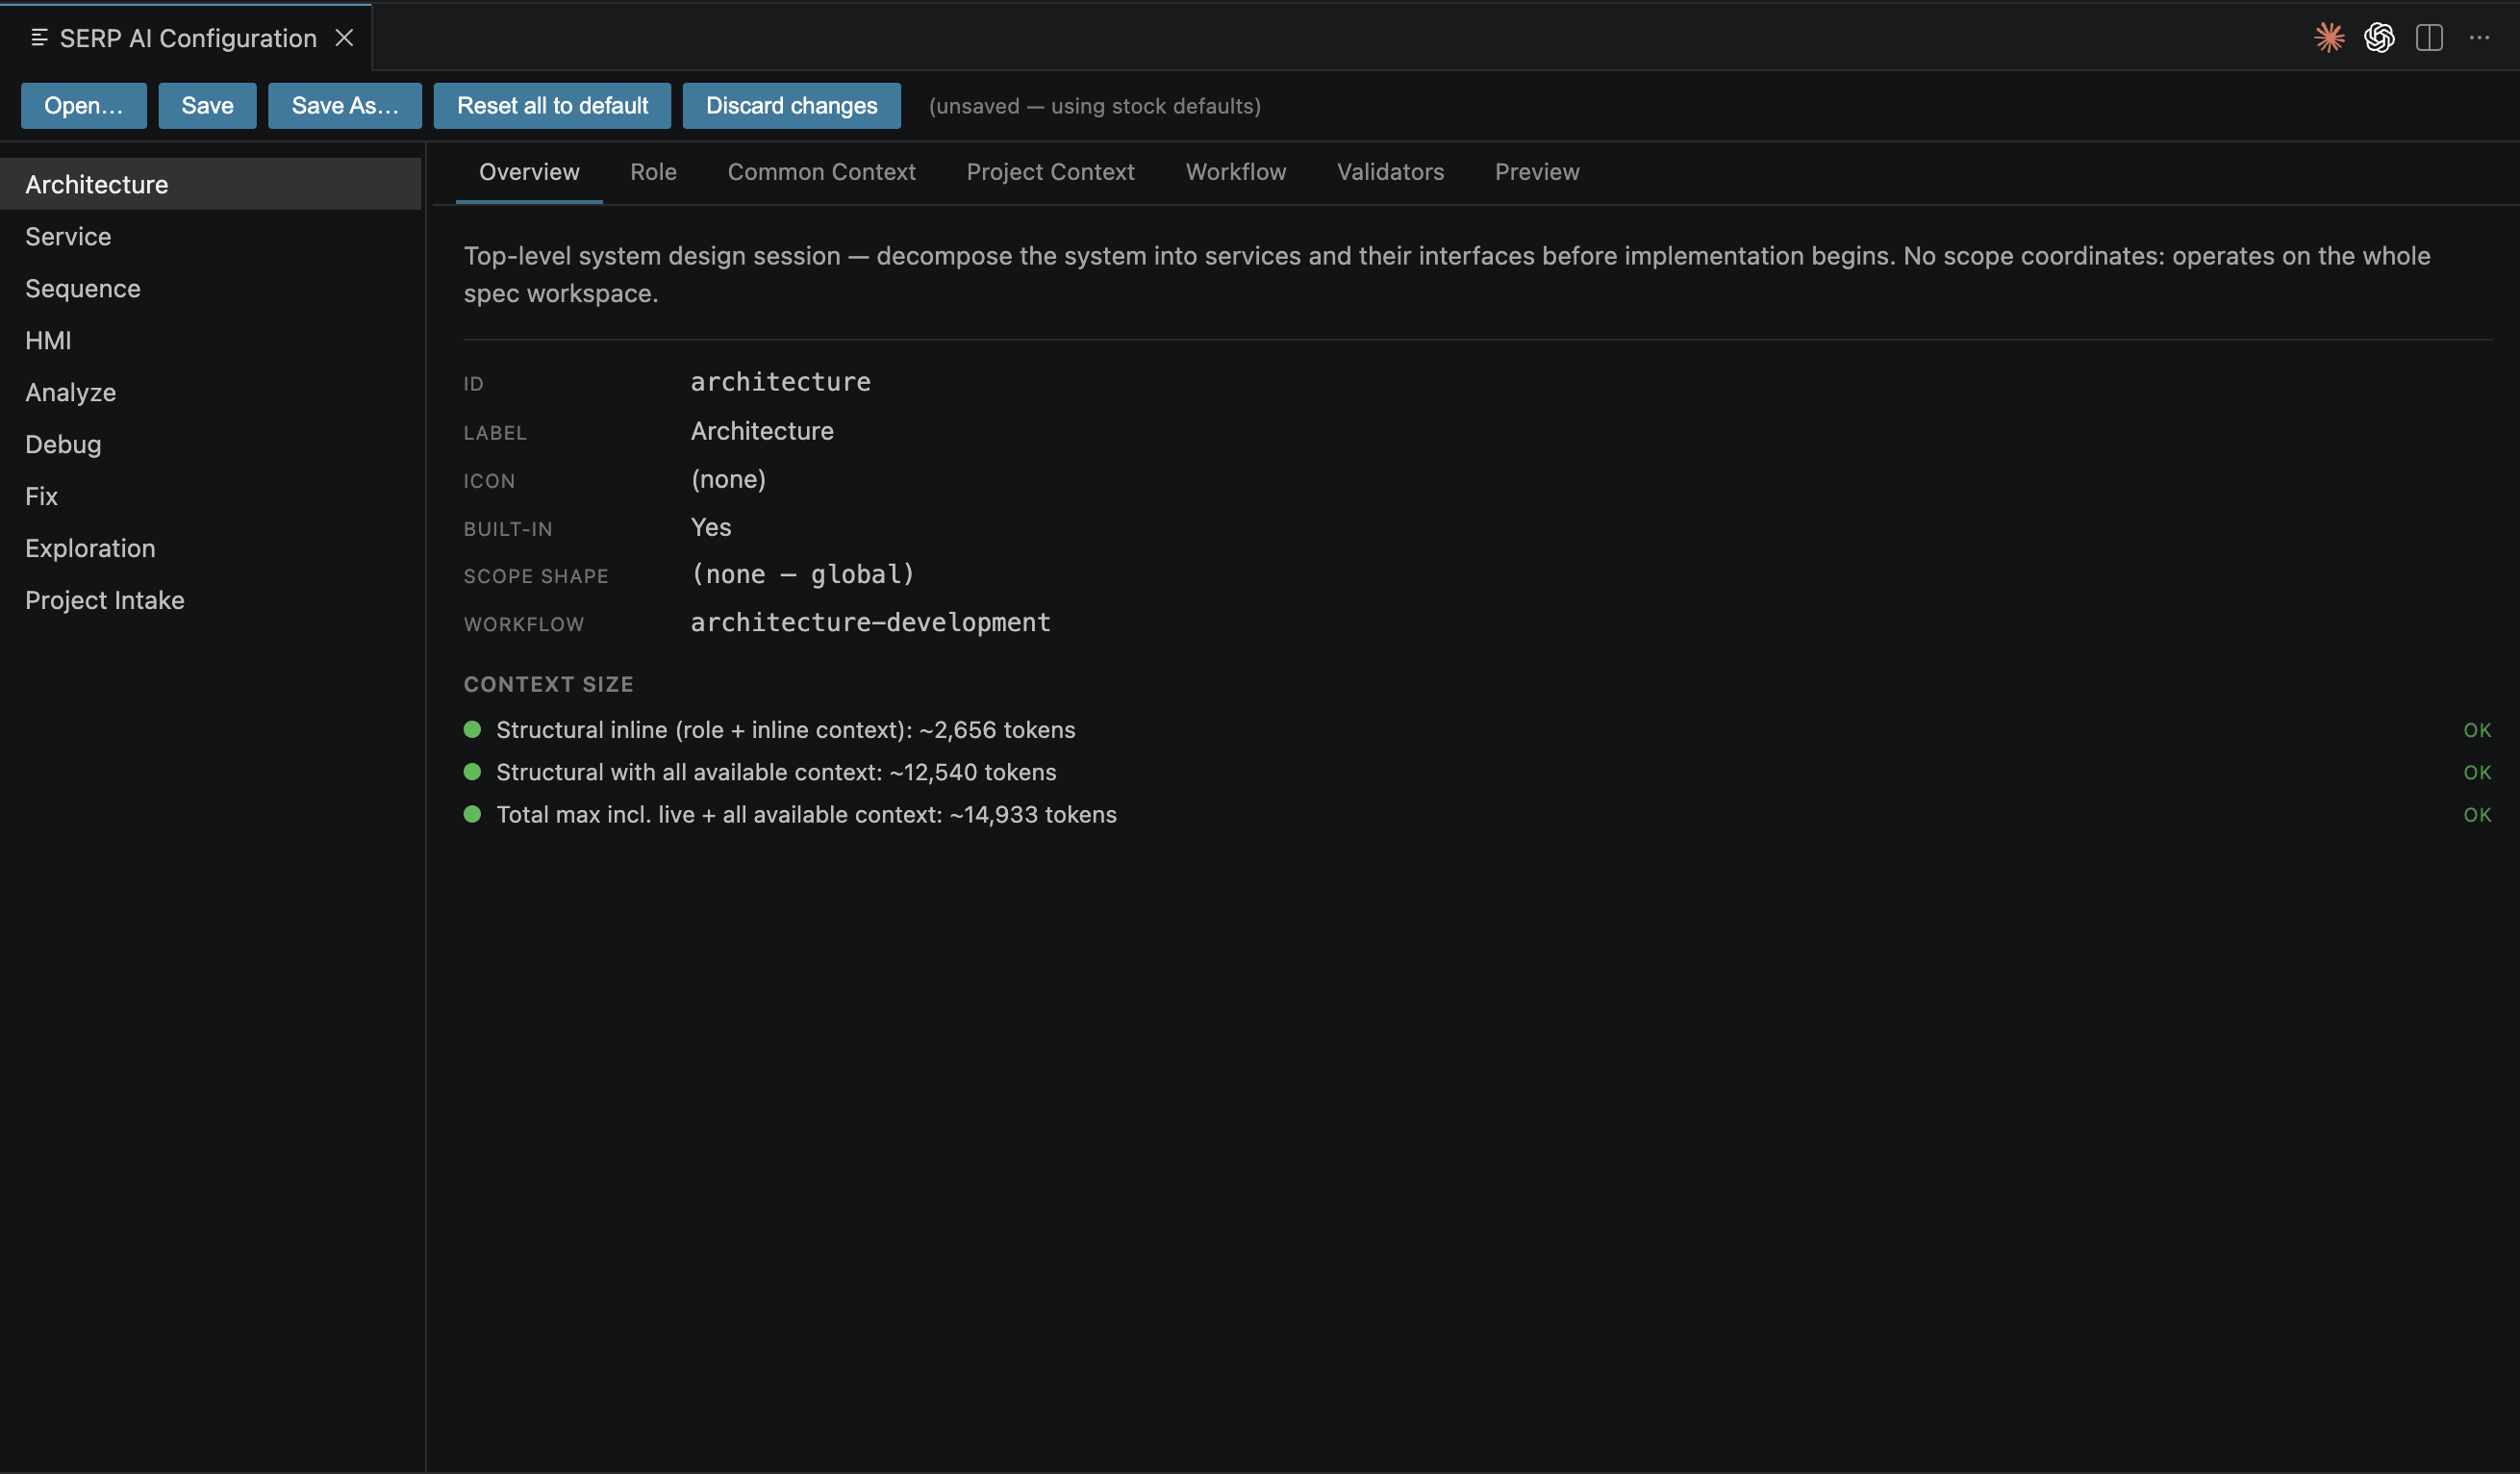The height and width of the screenshot is (1474, 2520).
Task: Select Architecture in the sidebar
Action: point(210,184)
